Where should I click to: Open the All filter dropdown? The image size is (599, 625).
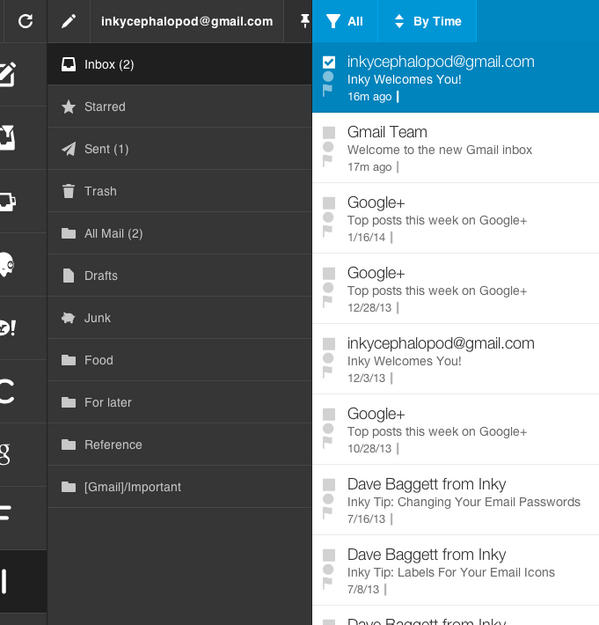coord(345,21)
